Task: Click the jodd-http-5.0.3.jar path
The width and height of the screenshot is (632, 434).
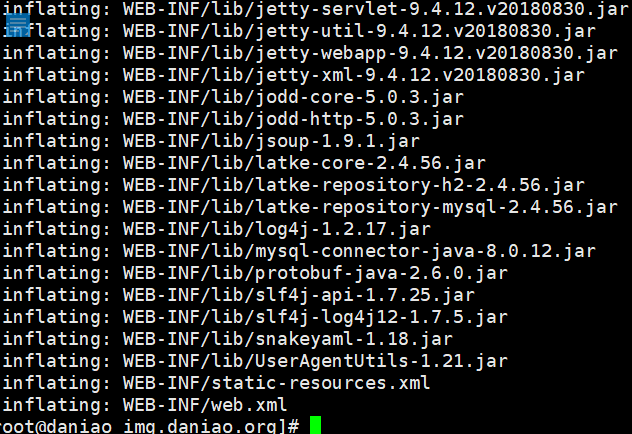Action: (x=293, y=119)
